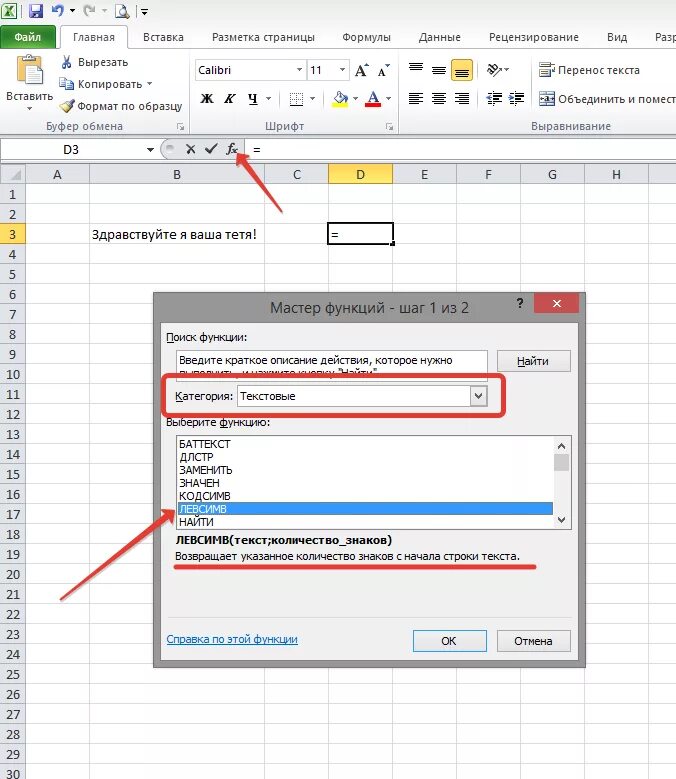The height and width of the screenshot is (779, 676).
Task: Switch to the Данные tab
Action: (x=439, y=37)
